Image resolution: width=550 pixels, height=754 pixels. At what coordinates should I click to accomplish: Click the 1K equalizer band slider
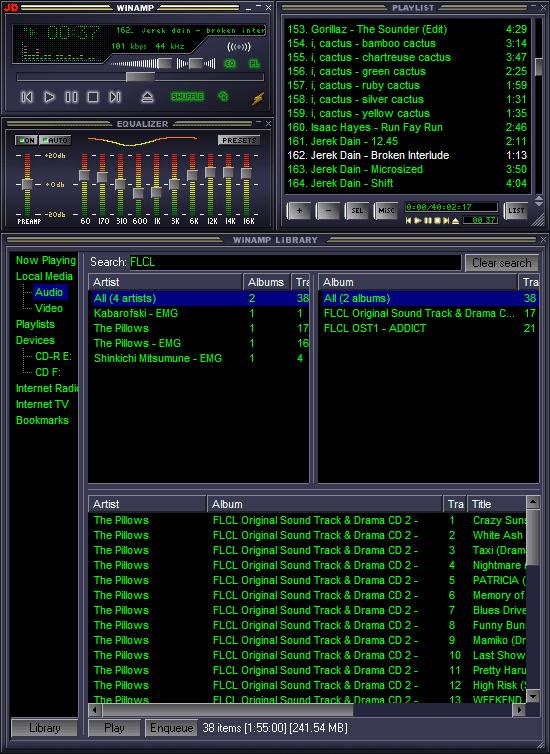coord(156,192)
